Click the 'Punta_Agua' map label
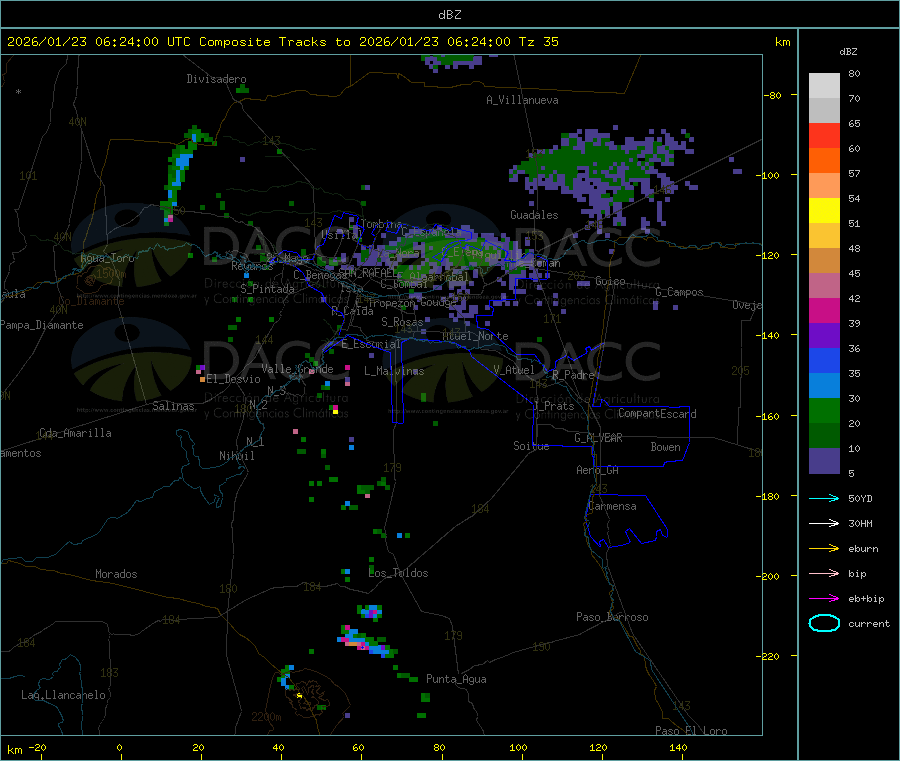This screenshot has height=761, width=900. (x=456, y=679)
